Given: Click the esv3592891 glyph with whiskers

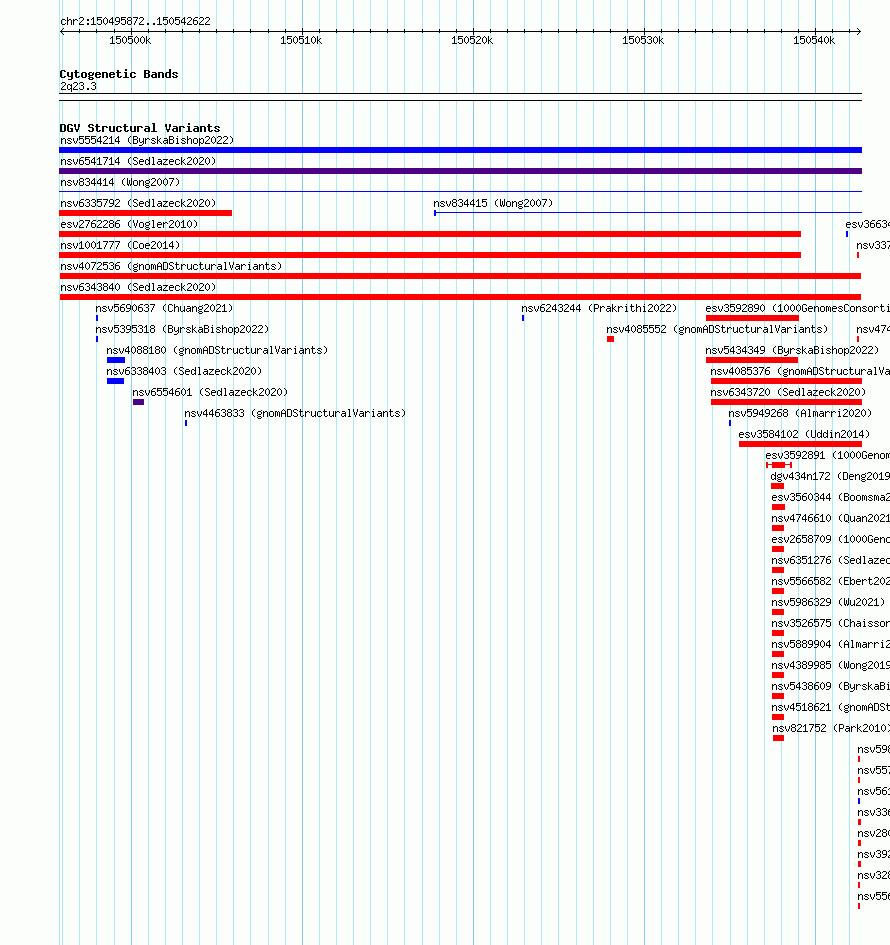Looking at the screenshot, I should [779, 465].
